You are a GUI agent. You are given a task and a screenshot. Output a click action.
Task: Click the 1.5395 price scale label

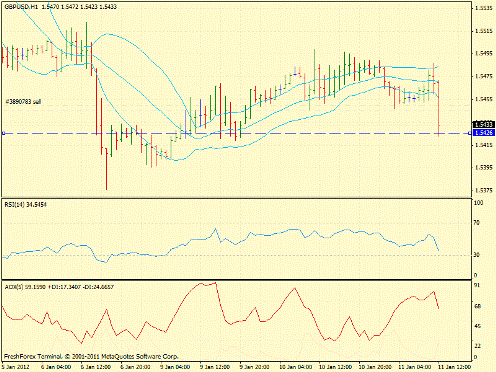point(484,168)
